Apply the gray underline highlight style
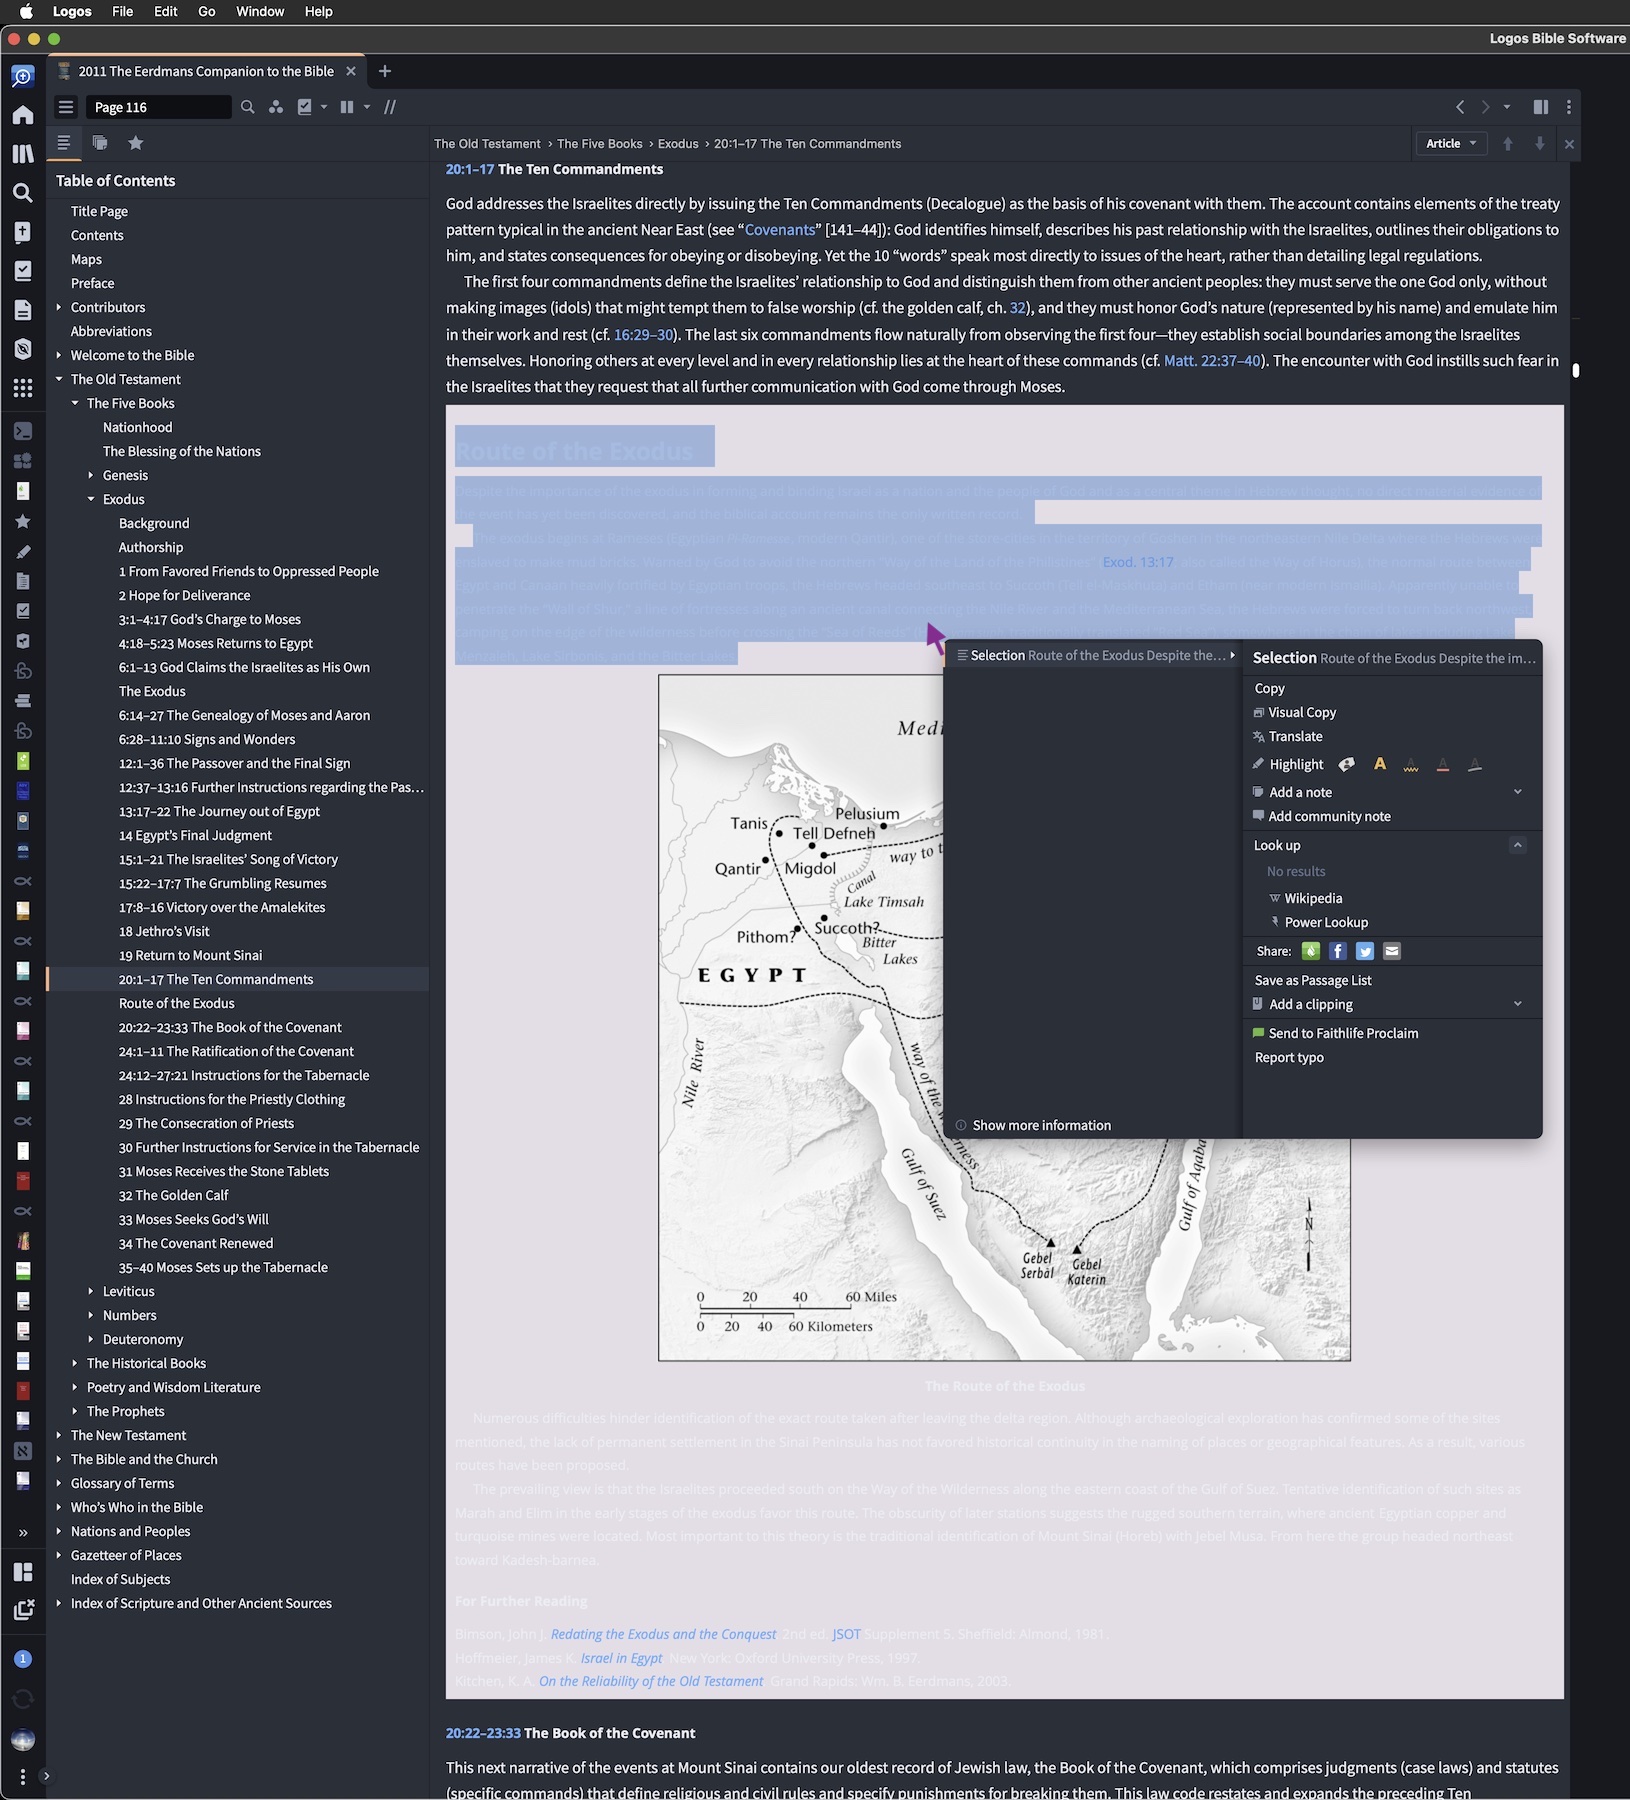1630x1800 pixels. 1475,764
